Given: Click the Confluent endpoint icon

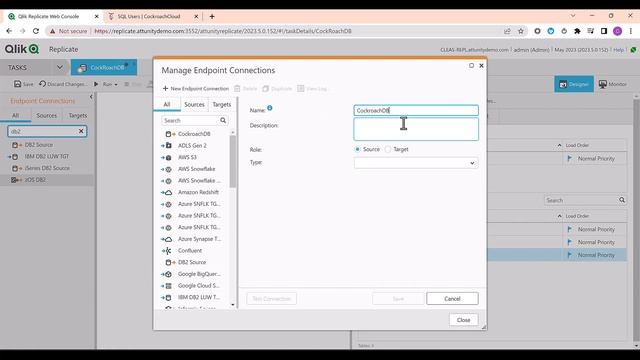Looking at the screenshot, I should 168,251.
